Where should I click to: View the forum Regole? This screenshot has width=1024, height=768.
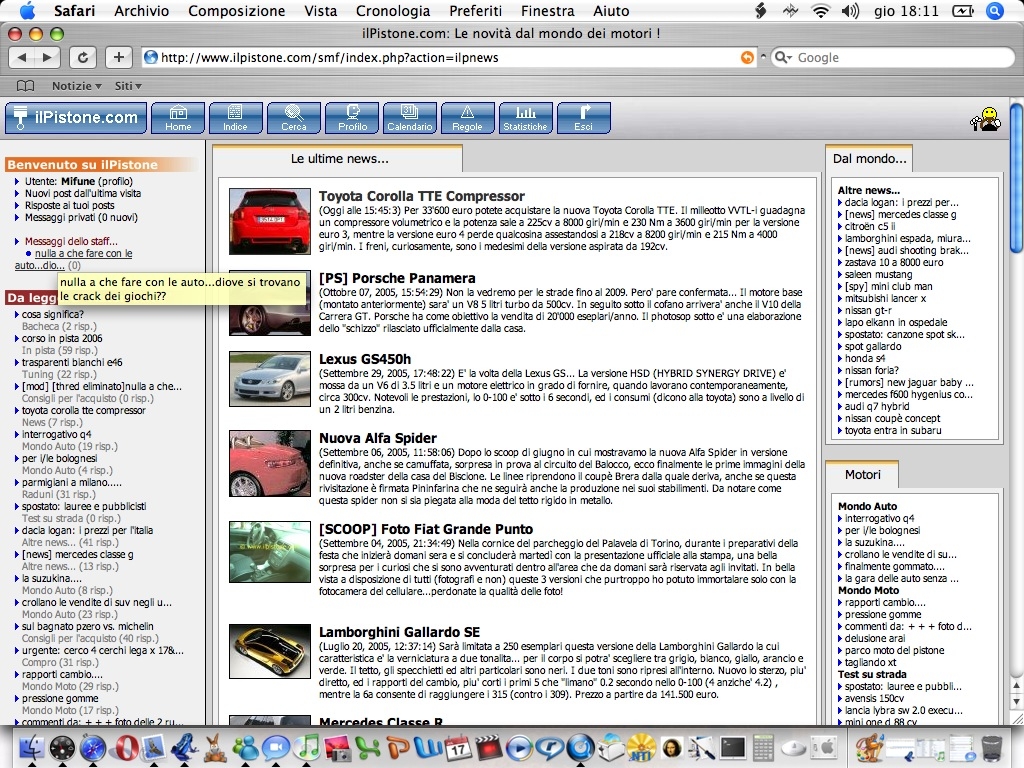coord(468,118)
